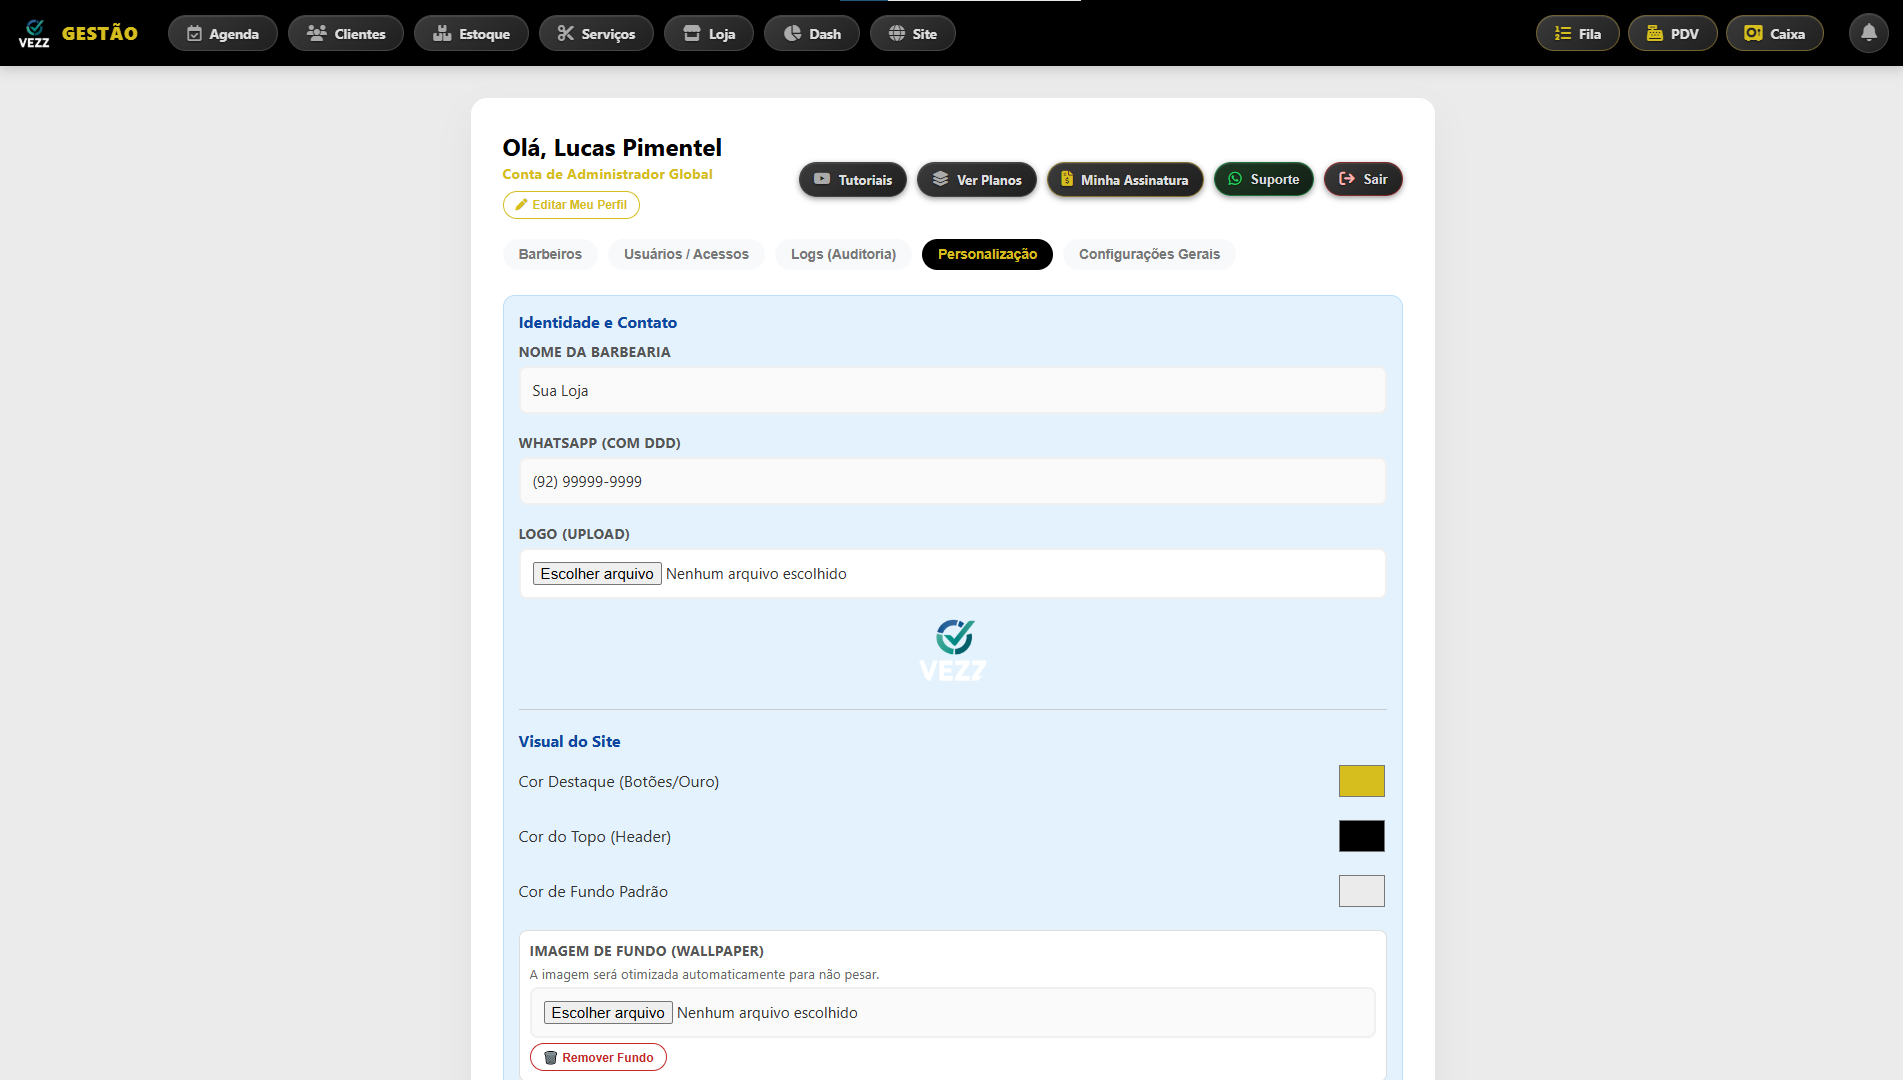Open the Dash chart page
1903x1080 pixels.
pyautogui.click(x=811, y=33)
